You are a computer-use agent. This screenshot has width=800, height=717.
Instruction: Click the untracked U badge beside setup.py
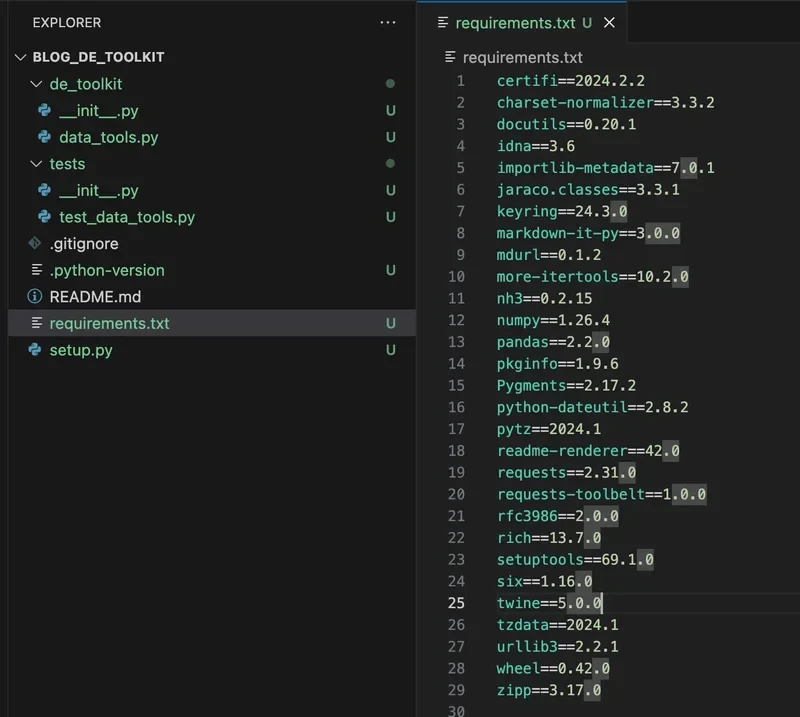point(391,350)
